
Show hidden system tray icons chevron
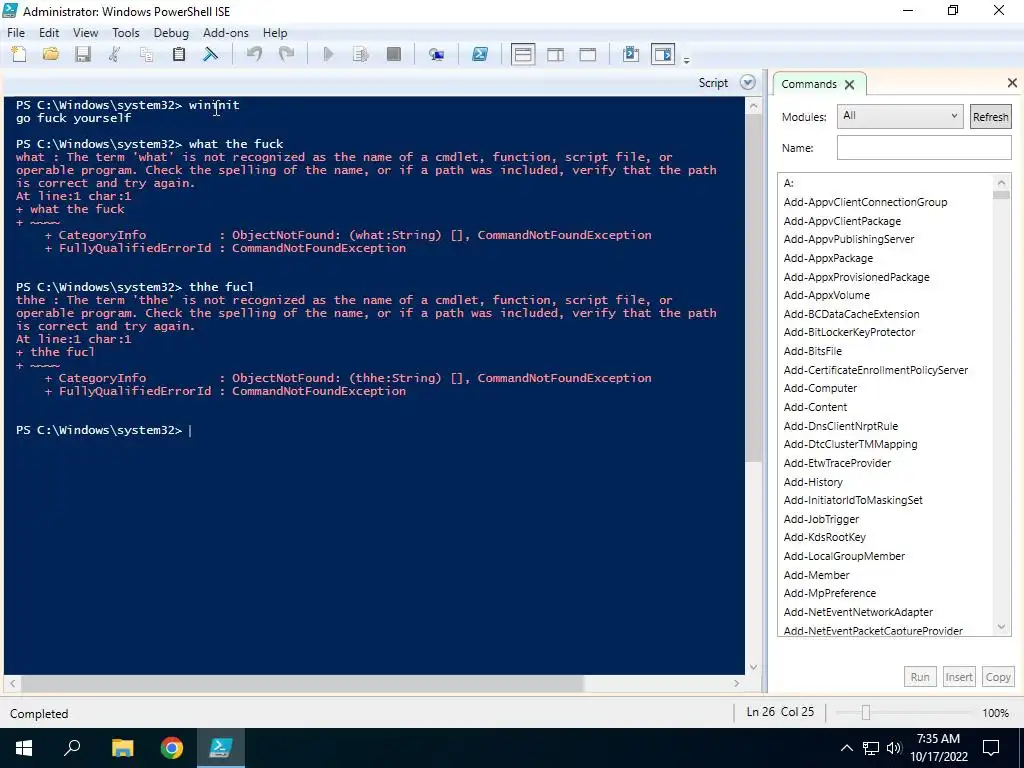click(846, 748)
